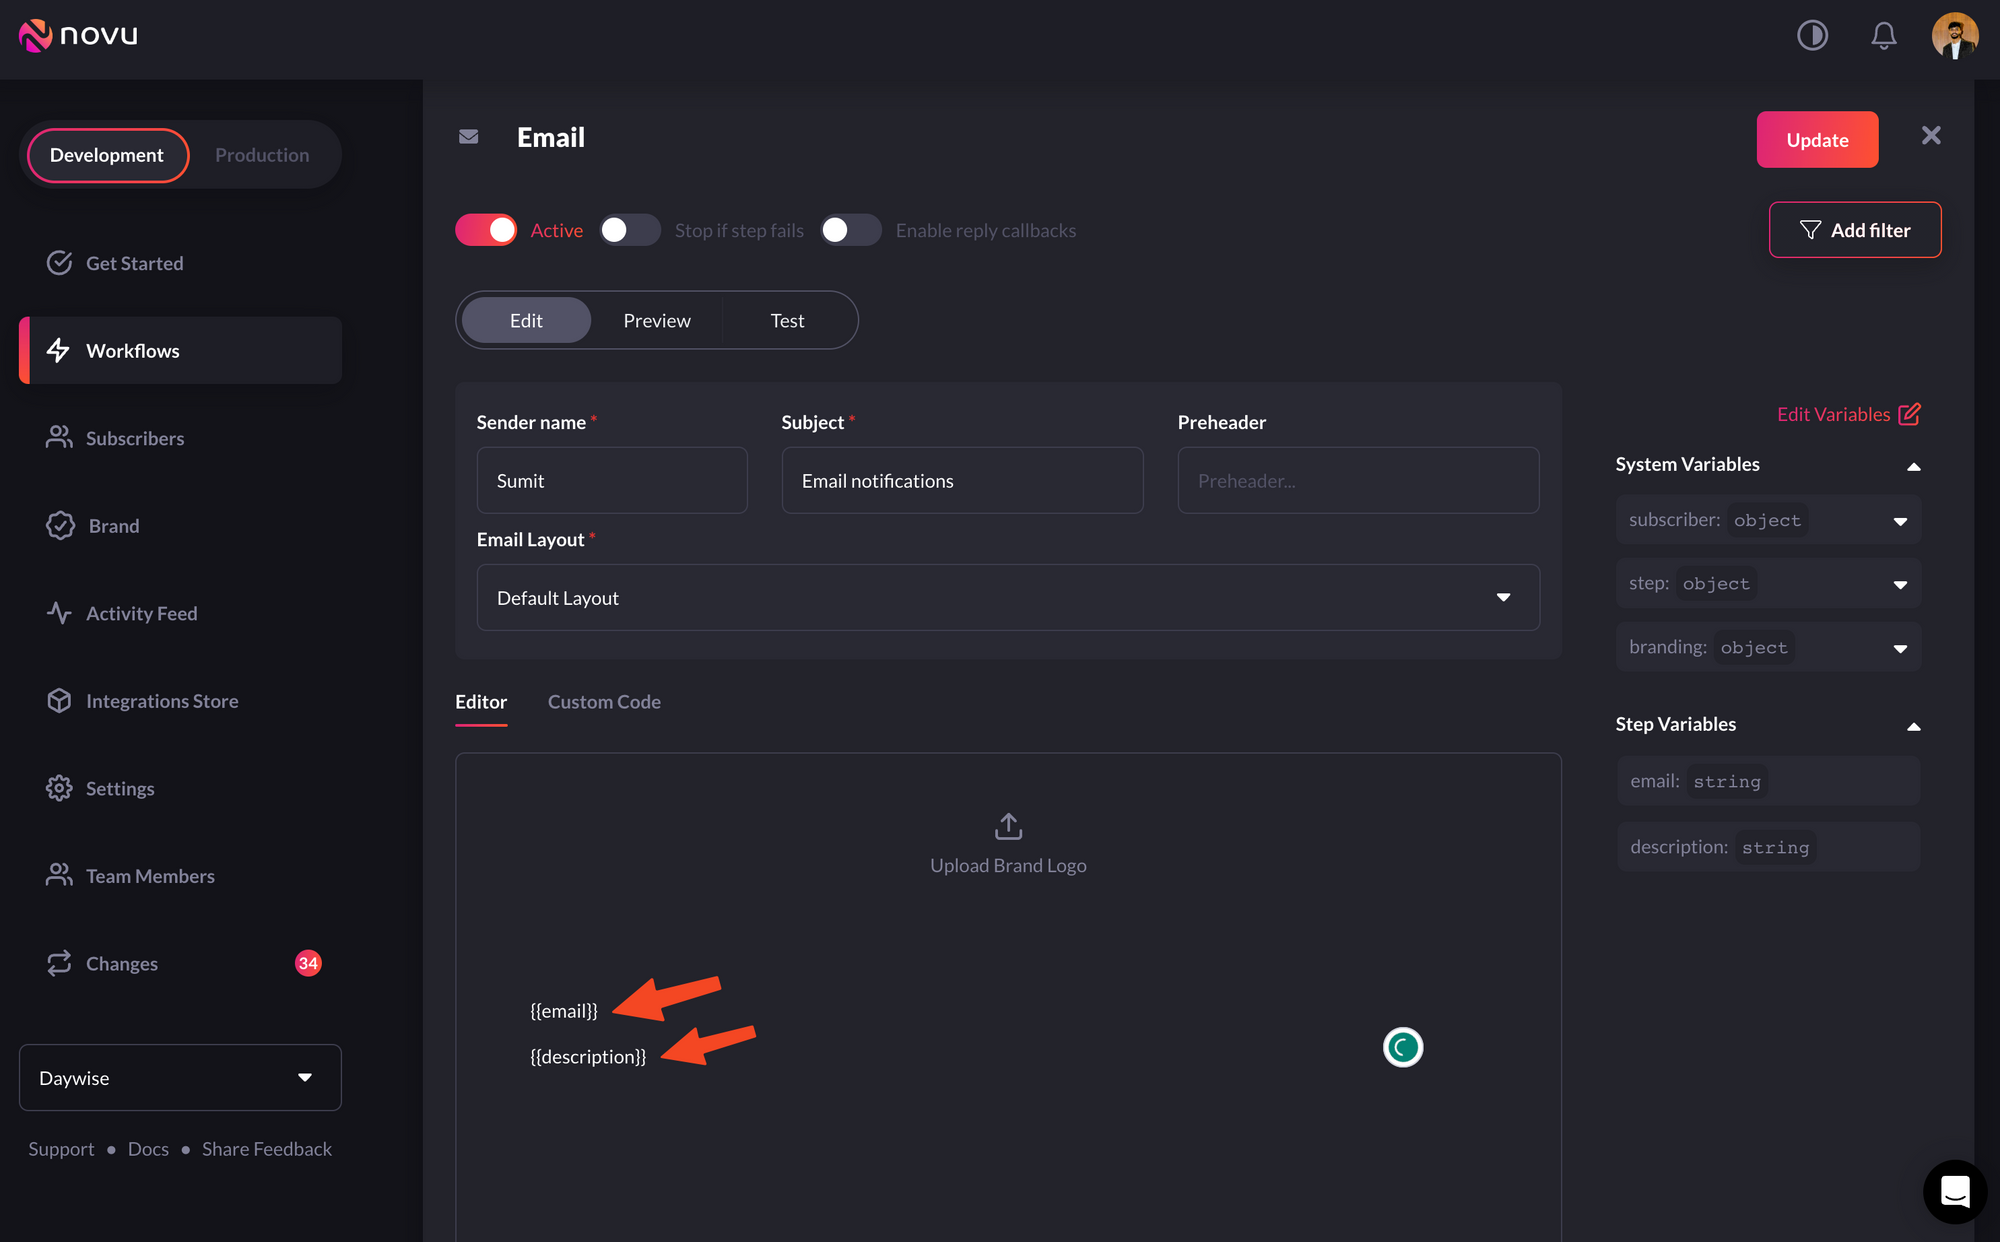Click the Preheader input field
Viewport: 2000px width, 1242px height.
(1358, 481)
